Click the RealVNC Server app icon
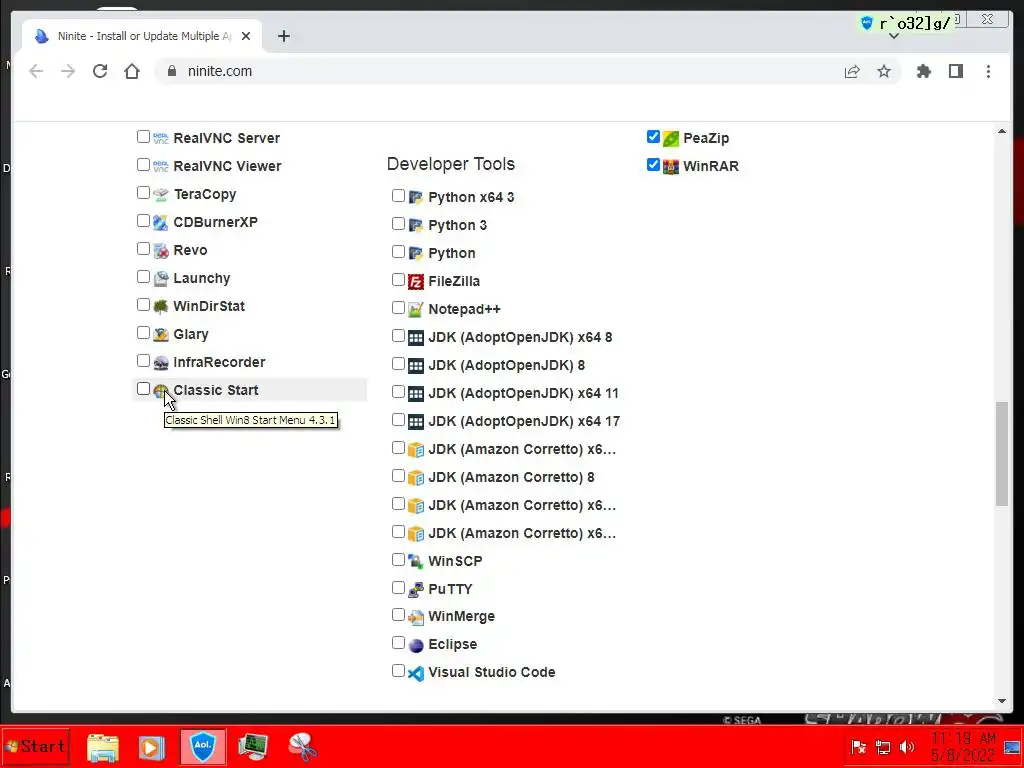Image resolution: width=1024 pixels, height=768 pixels. pyautogui.click(x=161, y=138)
